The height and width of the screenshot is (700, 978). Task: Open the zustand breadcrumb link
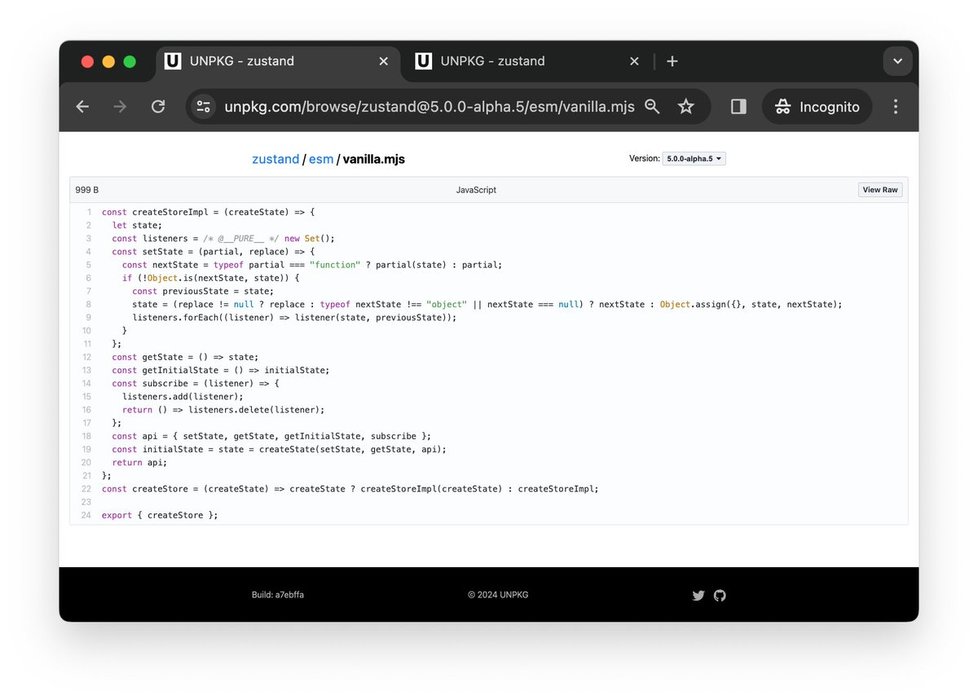(x=275, y=159)
